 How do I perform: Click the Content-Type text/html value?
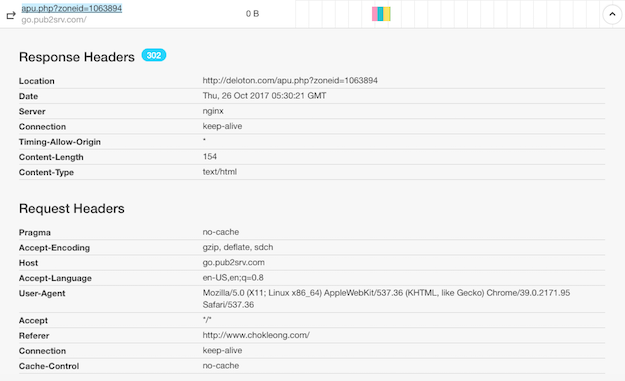[x=220, y=172]
